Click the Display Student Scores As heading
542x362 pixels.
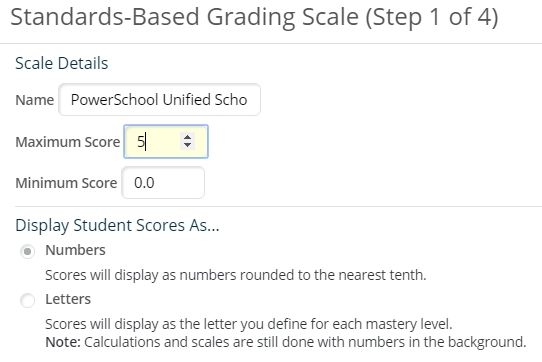tap(118, 225)
